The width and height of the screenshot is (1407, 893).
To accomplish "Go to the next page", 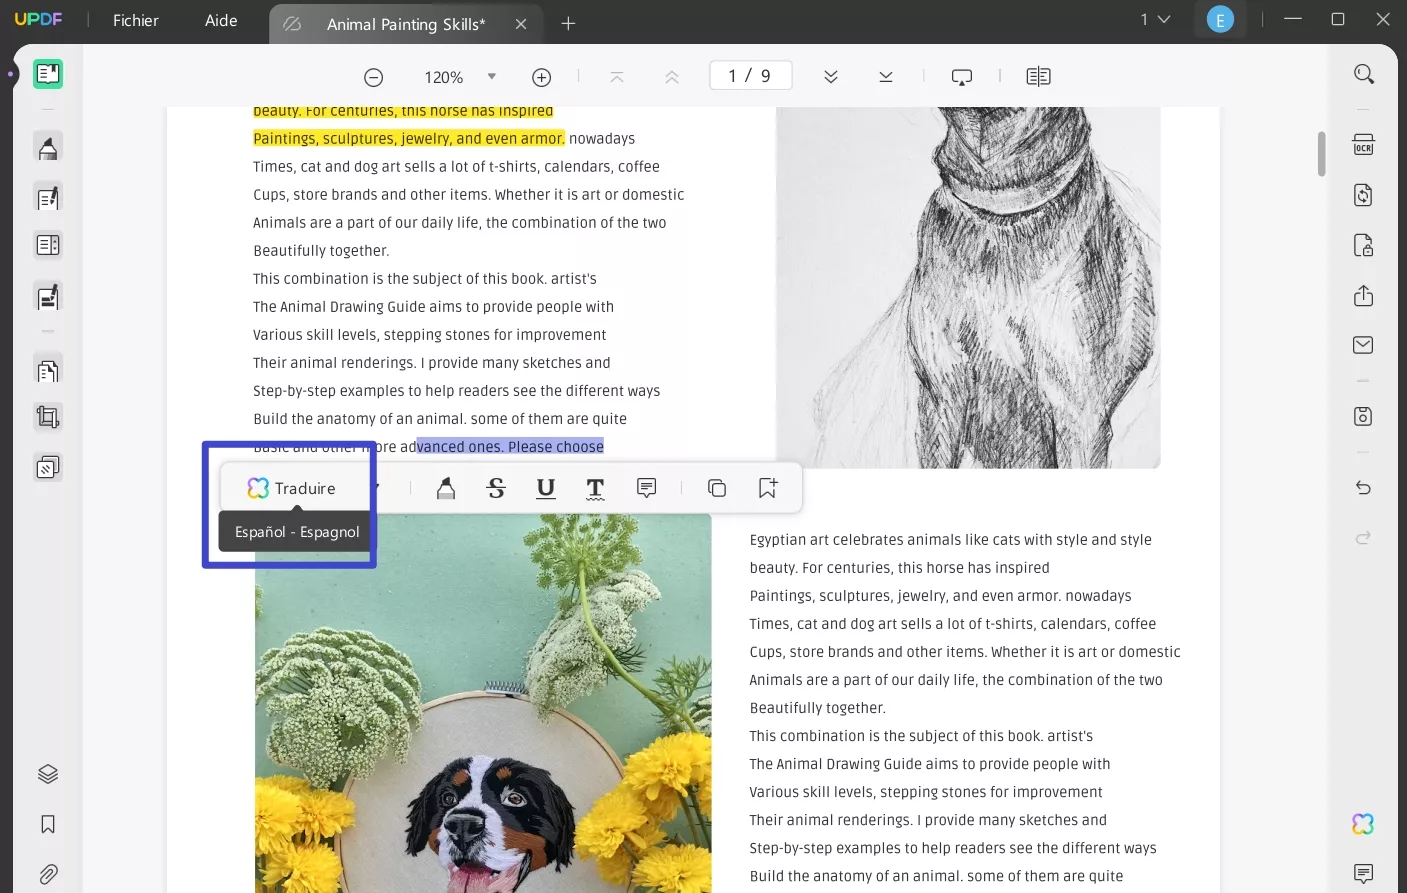I will coord(830,77).
